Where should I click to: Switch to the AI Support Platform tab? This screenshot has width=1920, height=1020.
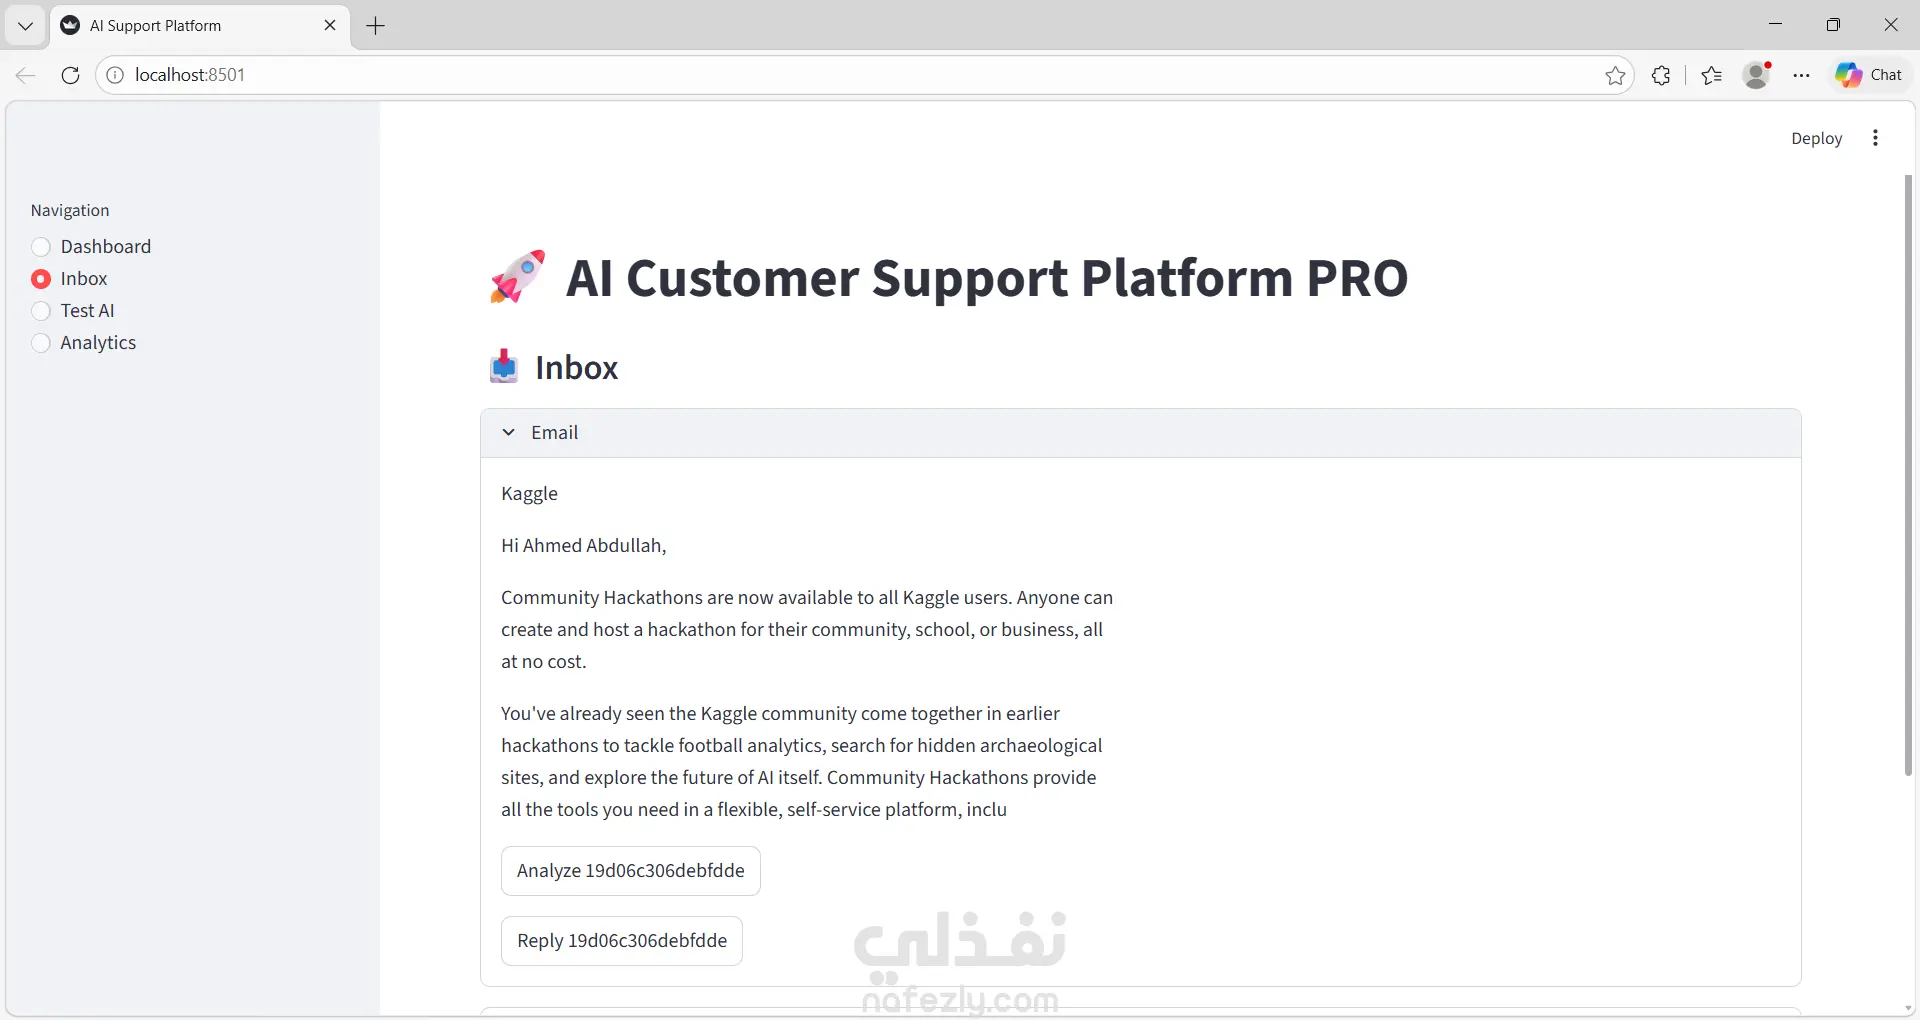coord(190,26)
